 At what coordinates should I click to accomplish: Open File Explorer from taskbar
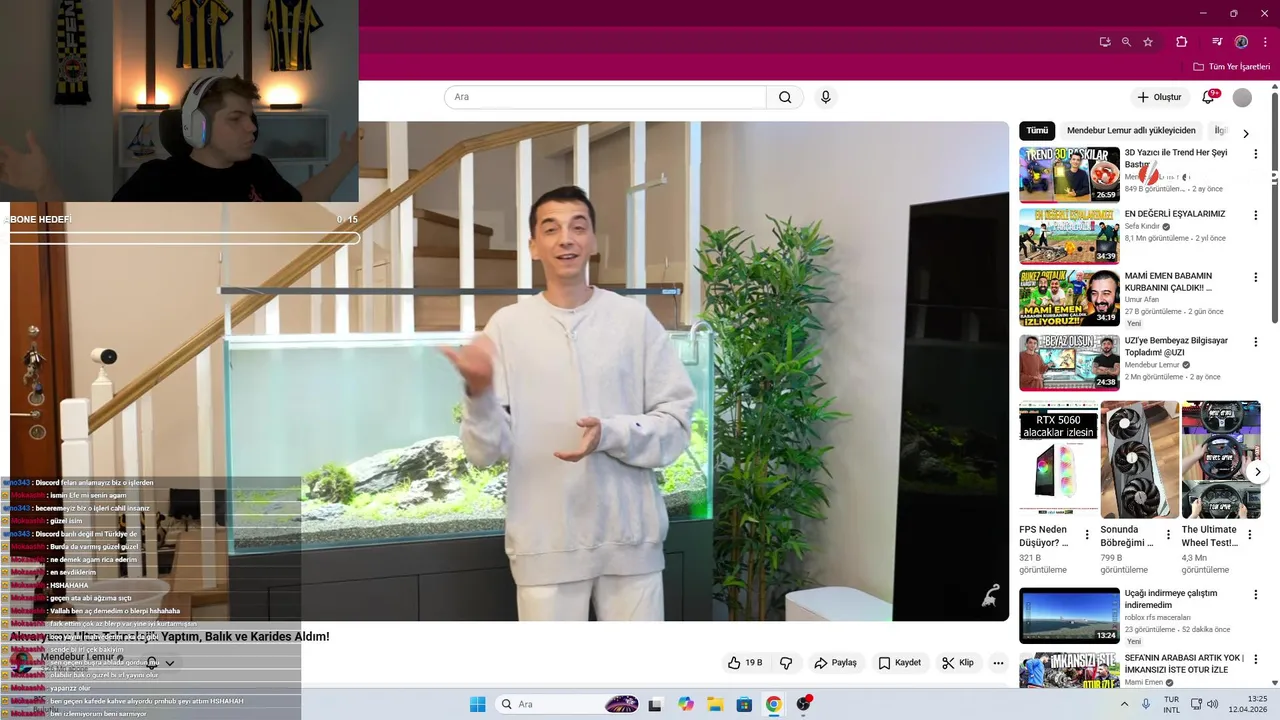pos(715,704)
